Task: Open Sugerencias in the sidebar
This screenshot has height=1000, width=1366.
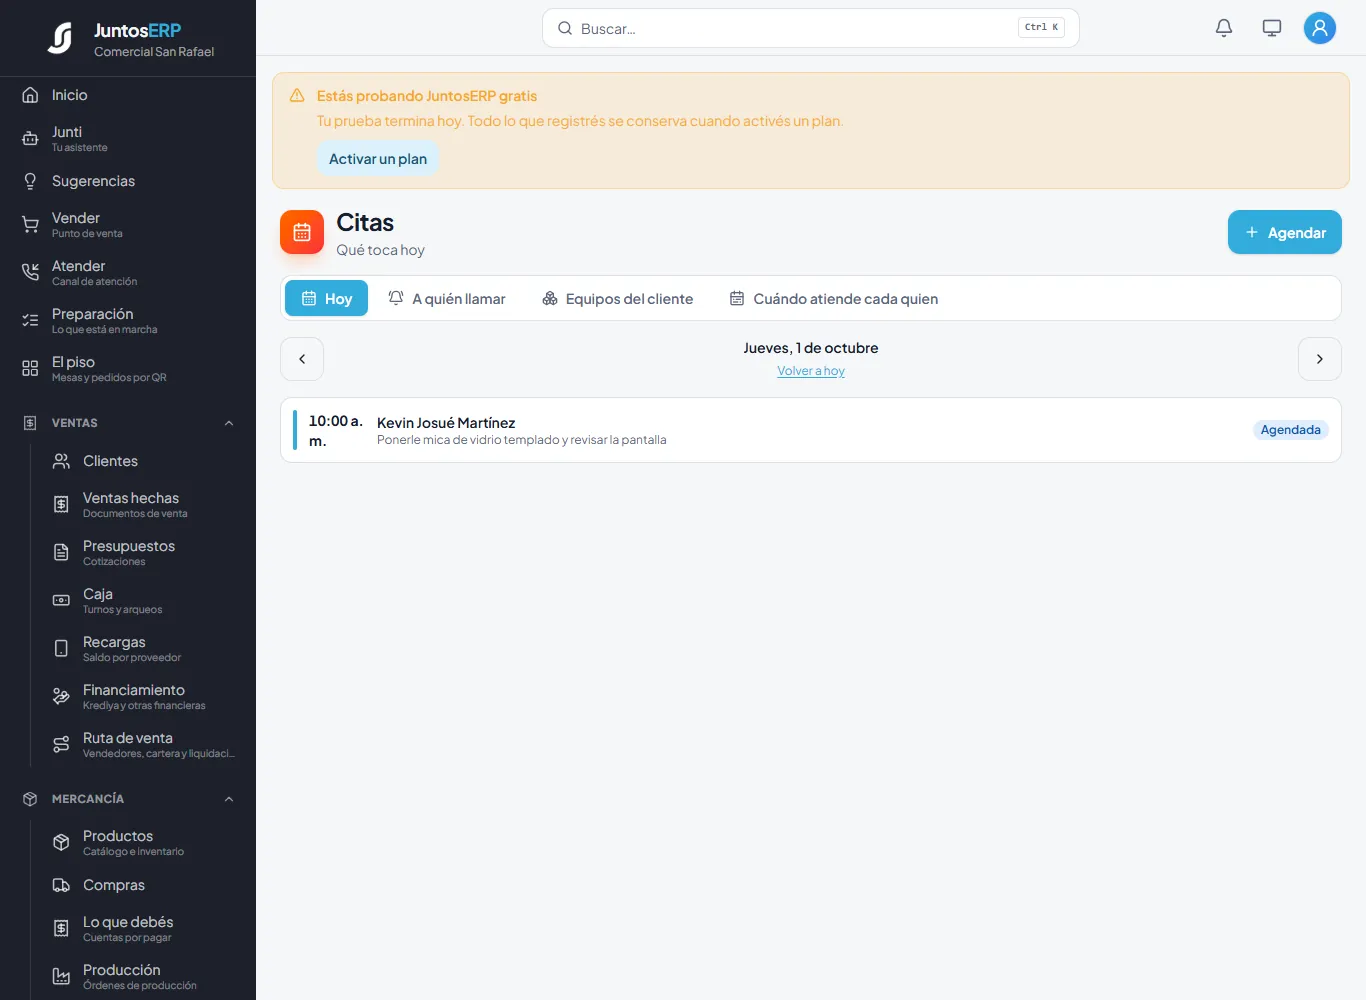Action: pos(128,181)
